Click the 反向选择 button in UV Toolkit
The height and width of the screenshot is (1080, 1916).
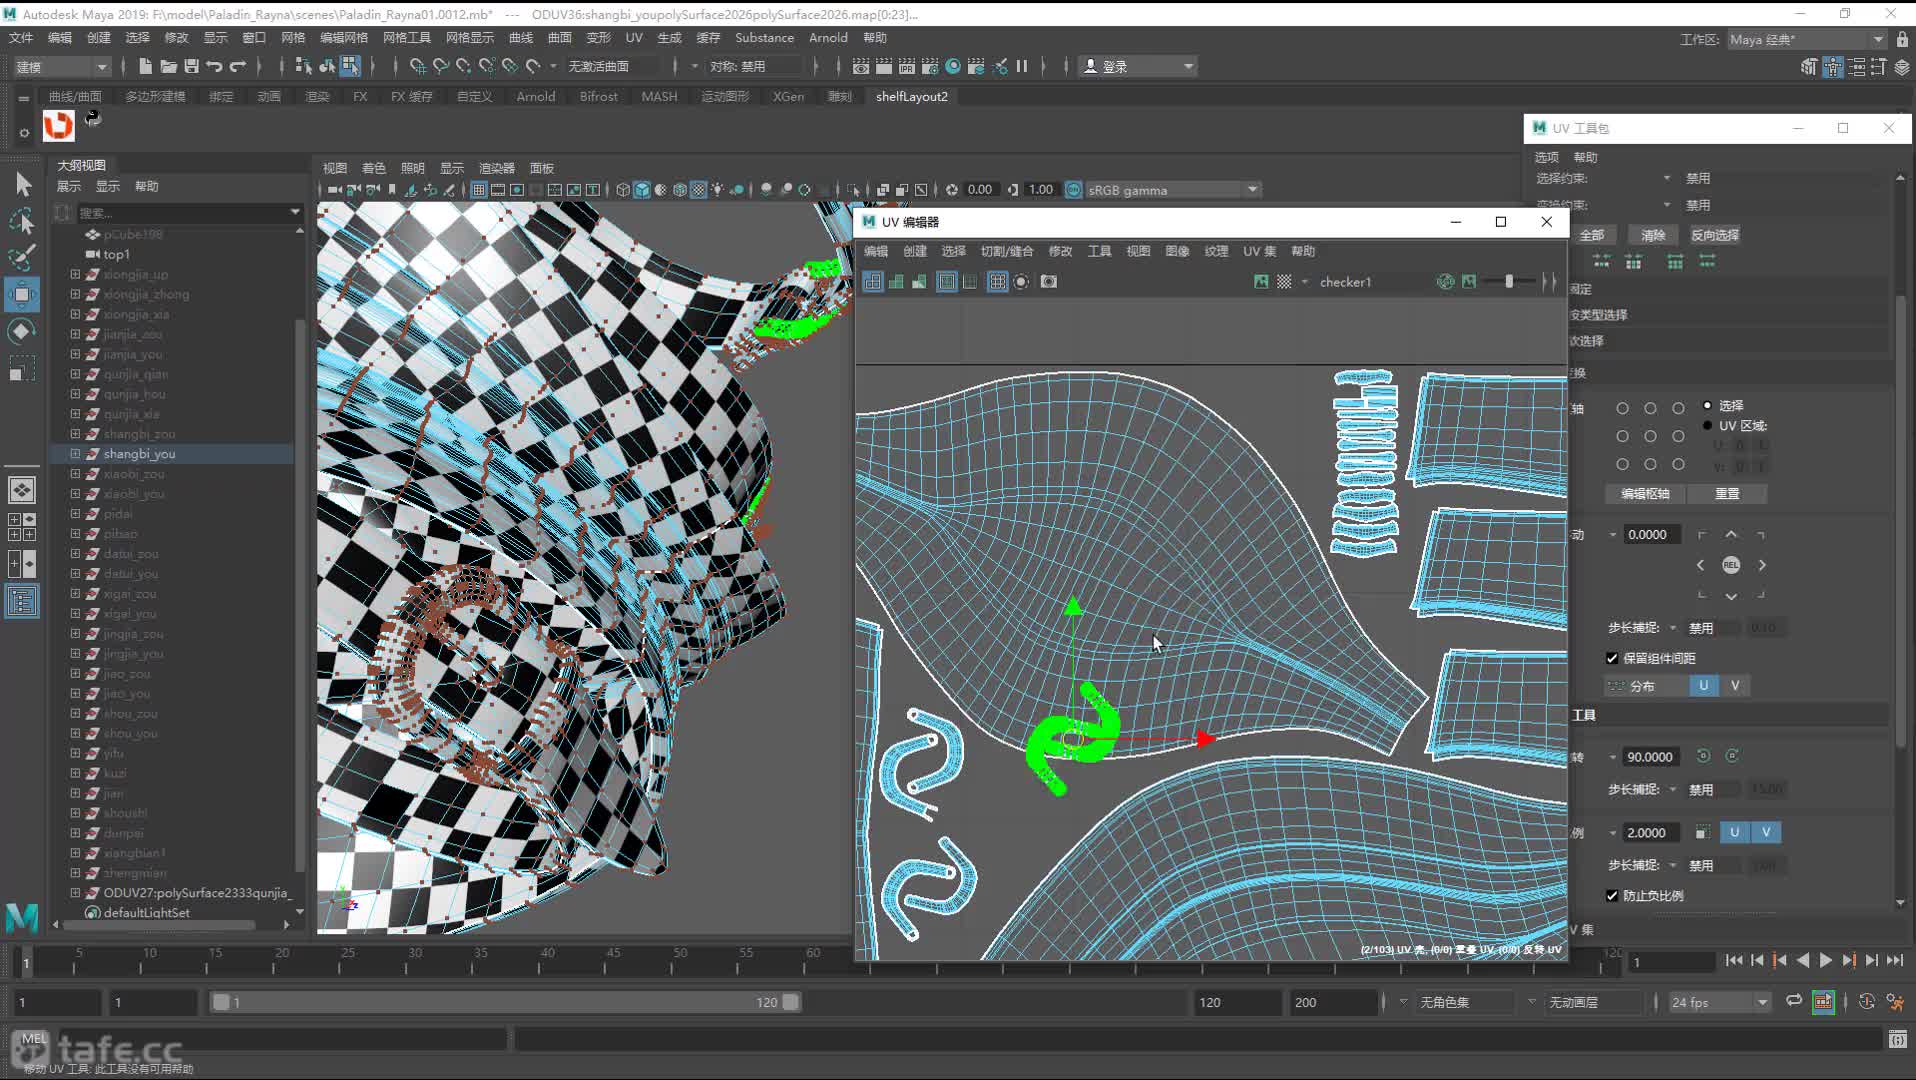click(1714, 235)
